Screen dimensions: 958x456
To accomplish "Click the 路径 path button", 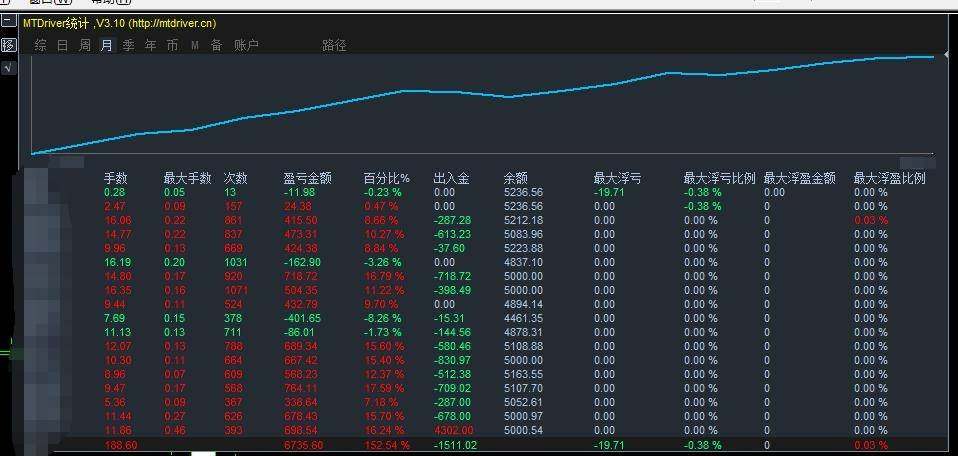I will pos(334,45).
